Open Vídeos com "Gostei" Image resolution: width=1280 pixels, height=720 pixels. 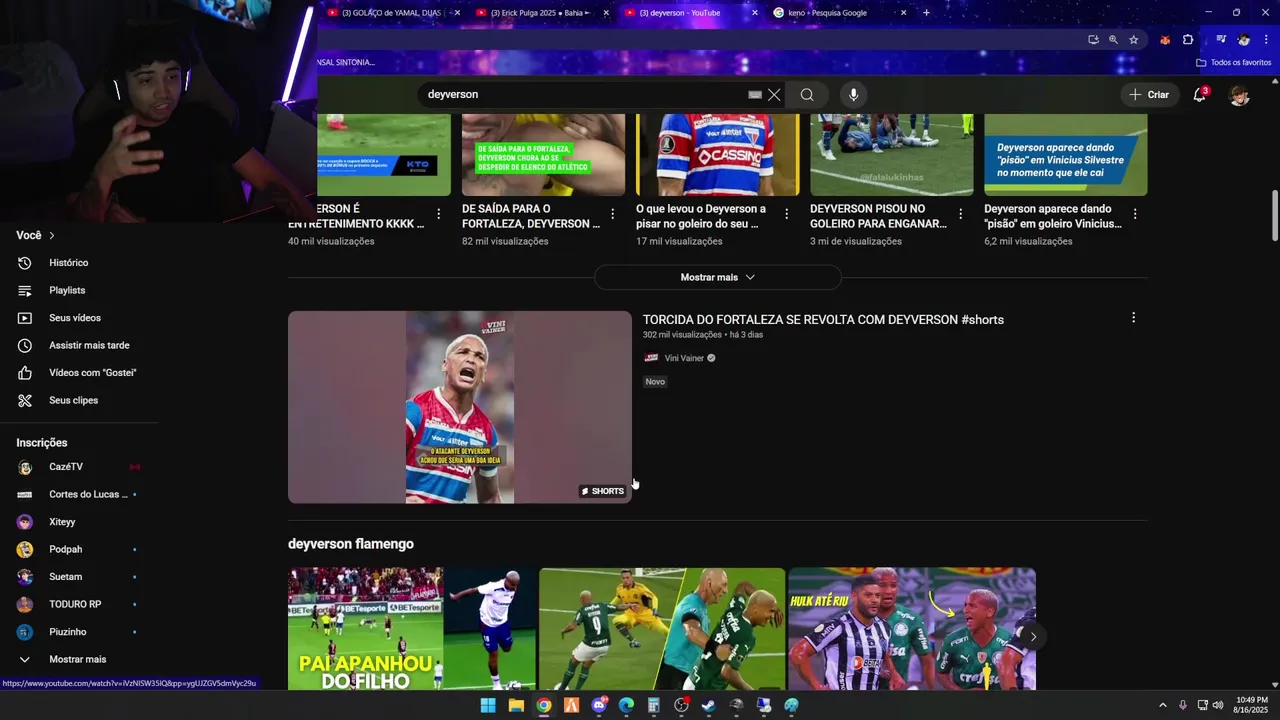92,373
